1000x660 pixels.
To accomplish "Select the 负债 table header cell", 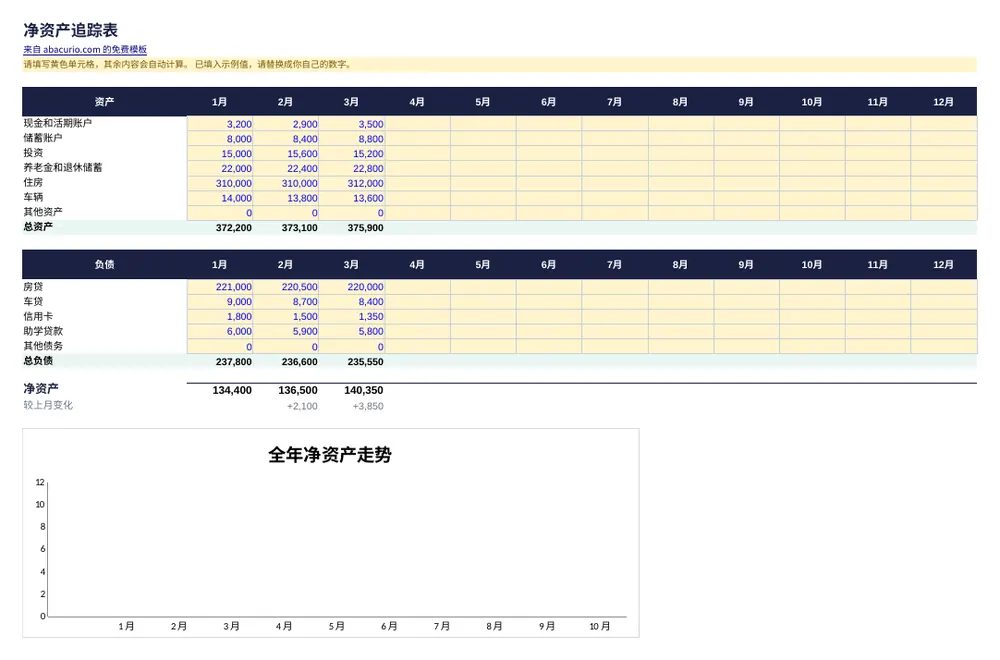I will click(x=105, y=264).
